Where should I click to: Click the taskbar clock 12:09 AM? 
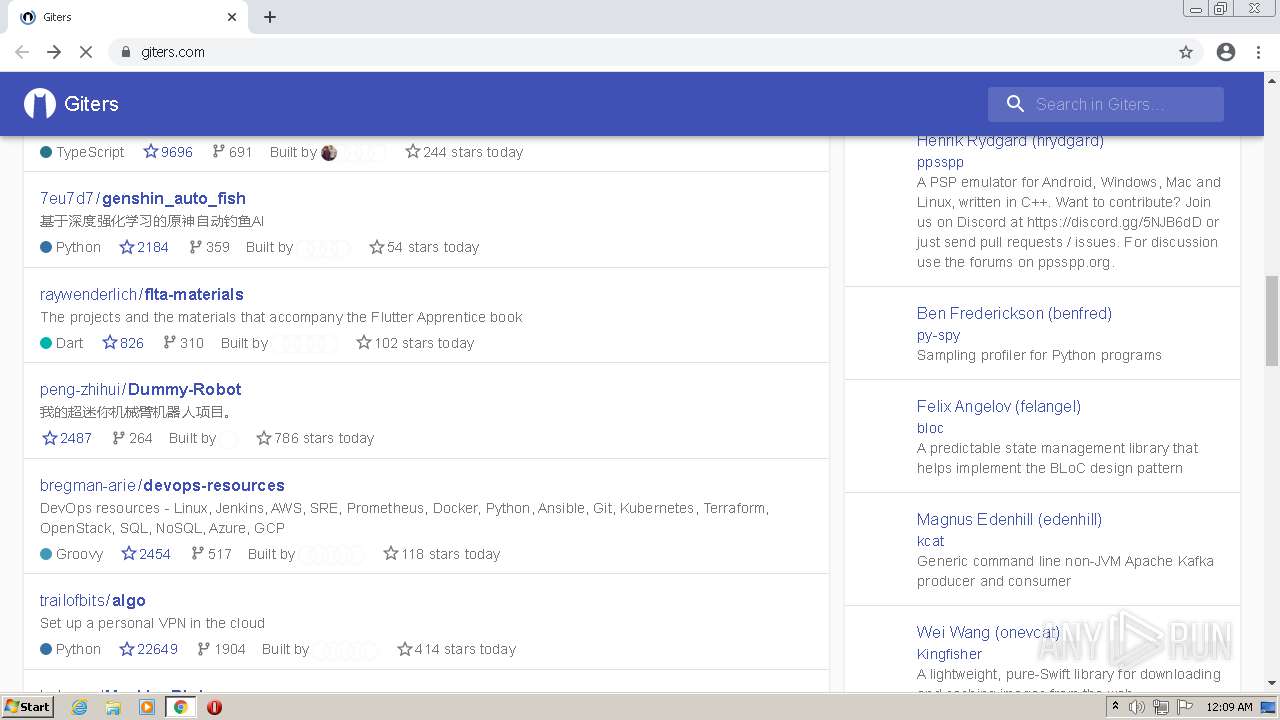pyautogui.click(x=1229, y=707)
